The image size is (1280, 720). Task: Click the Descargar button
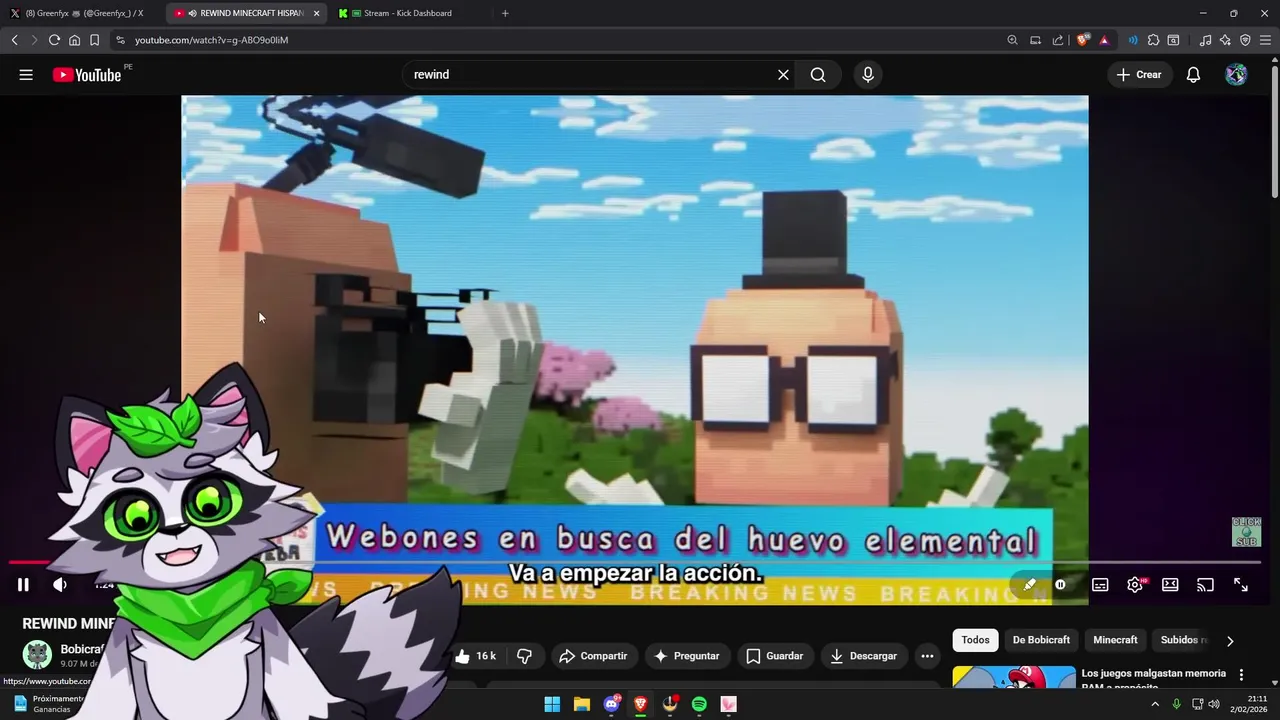864,656
